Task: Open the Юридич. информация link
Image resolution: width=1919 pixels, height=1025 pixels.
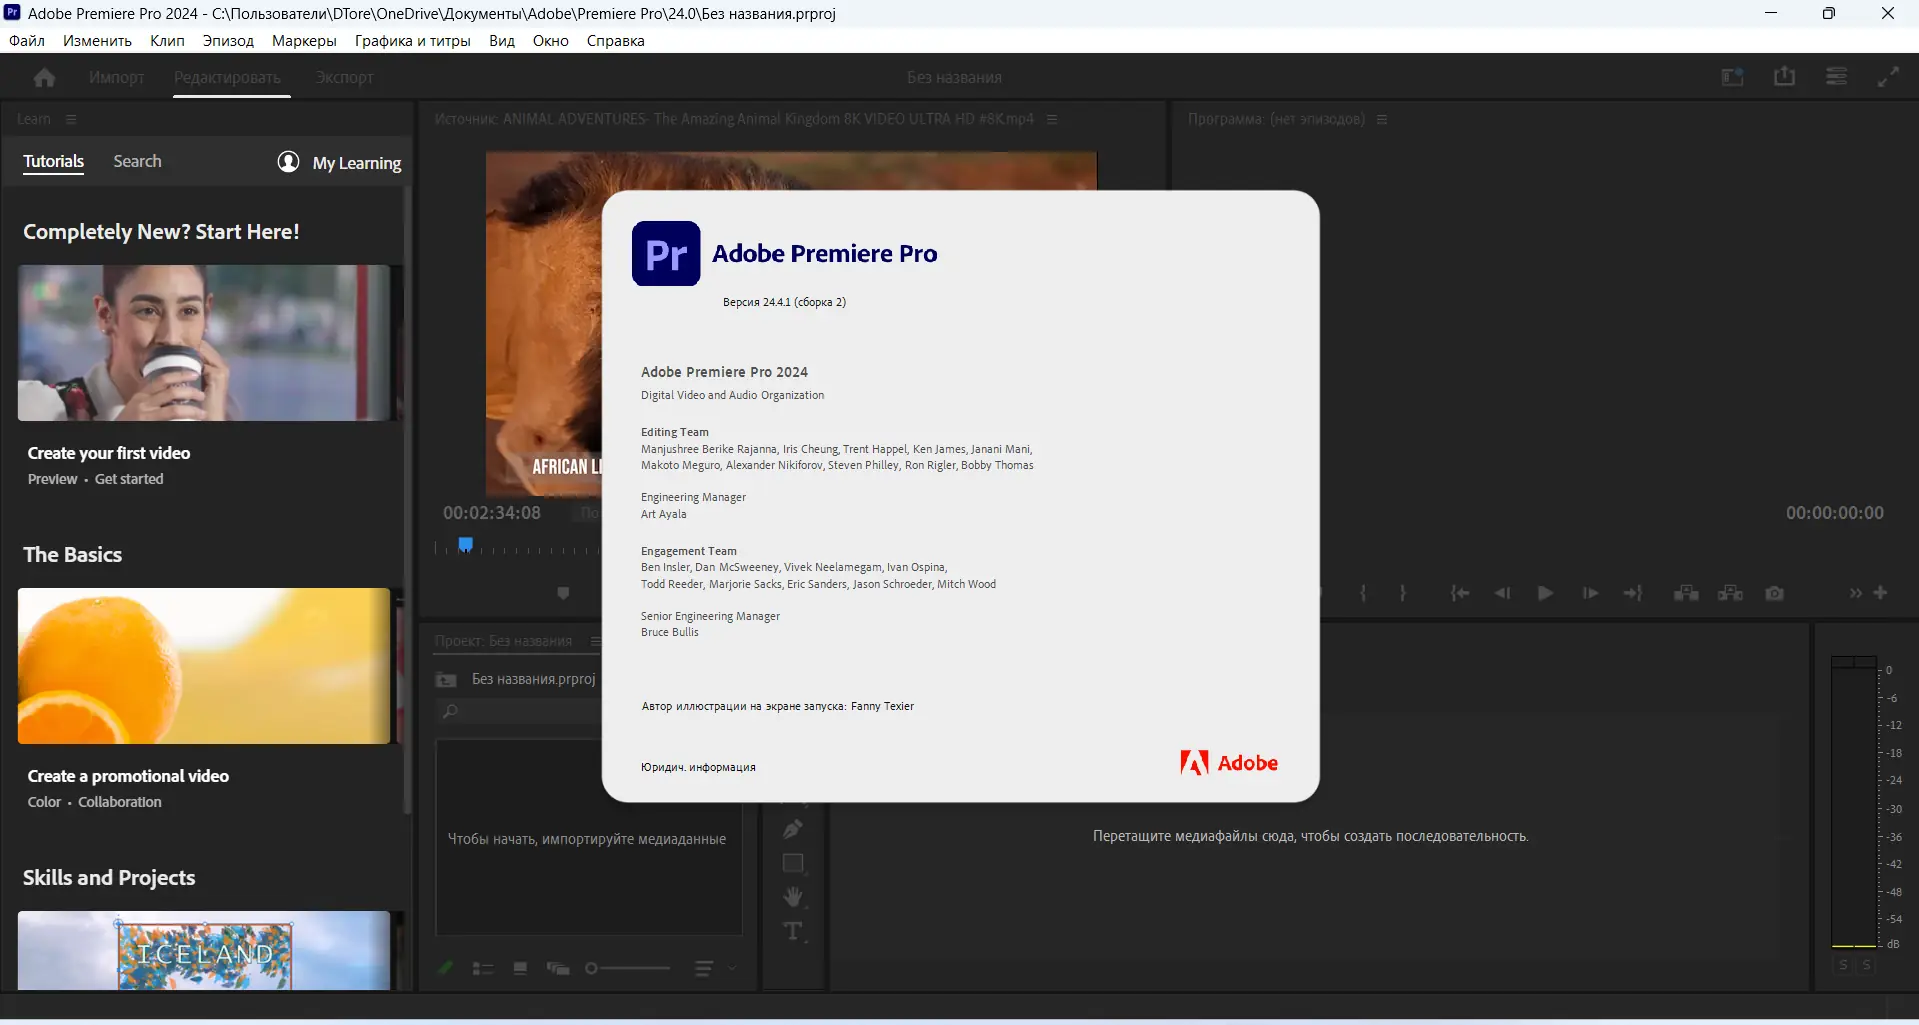Action: pos(698,767)
